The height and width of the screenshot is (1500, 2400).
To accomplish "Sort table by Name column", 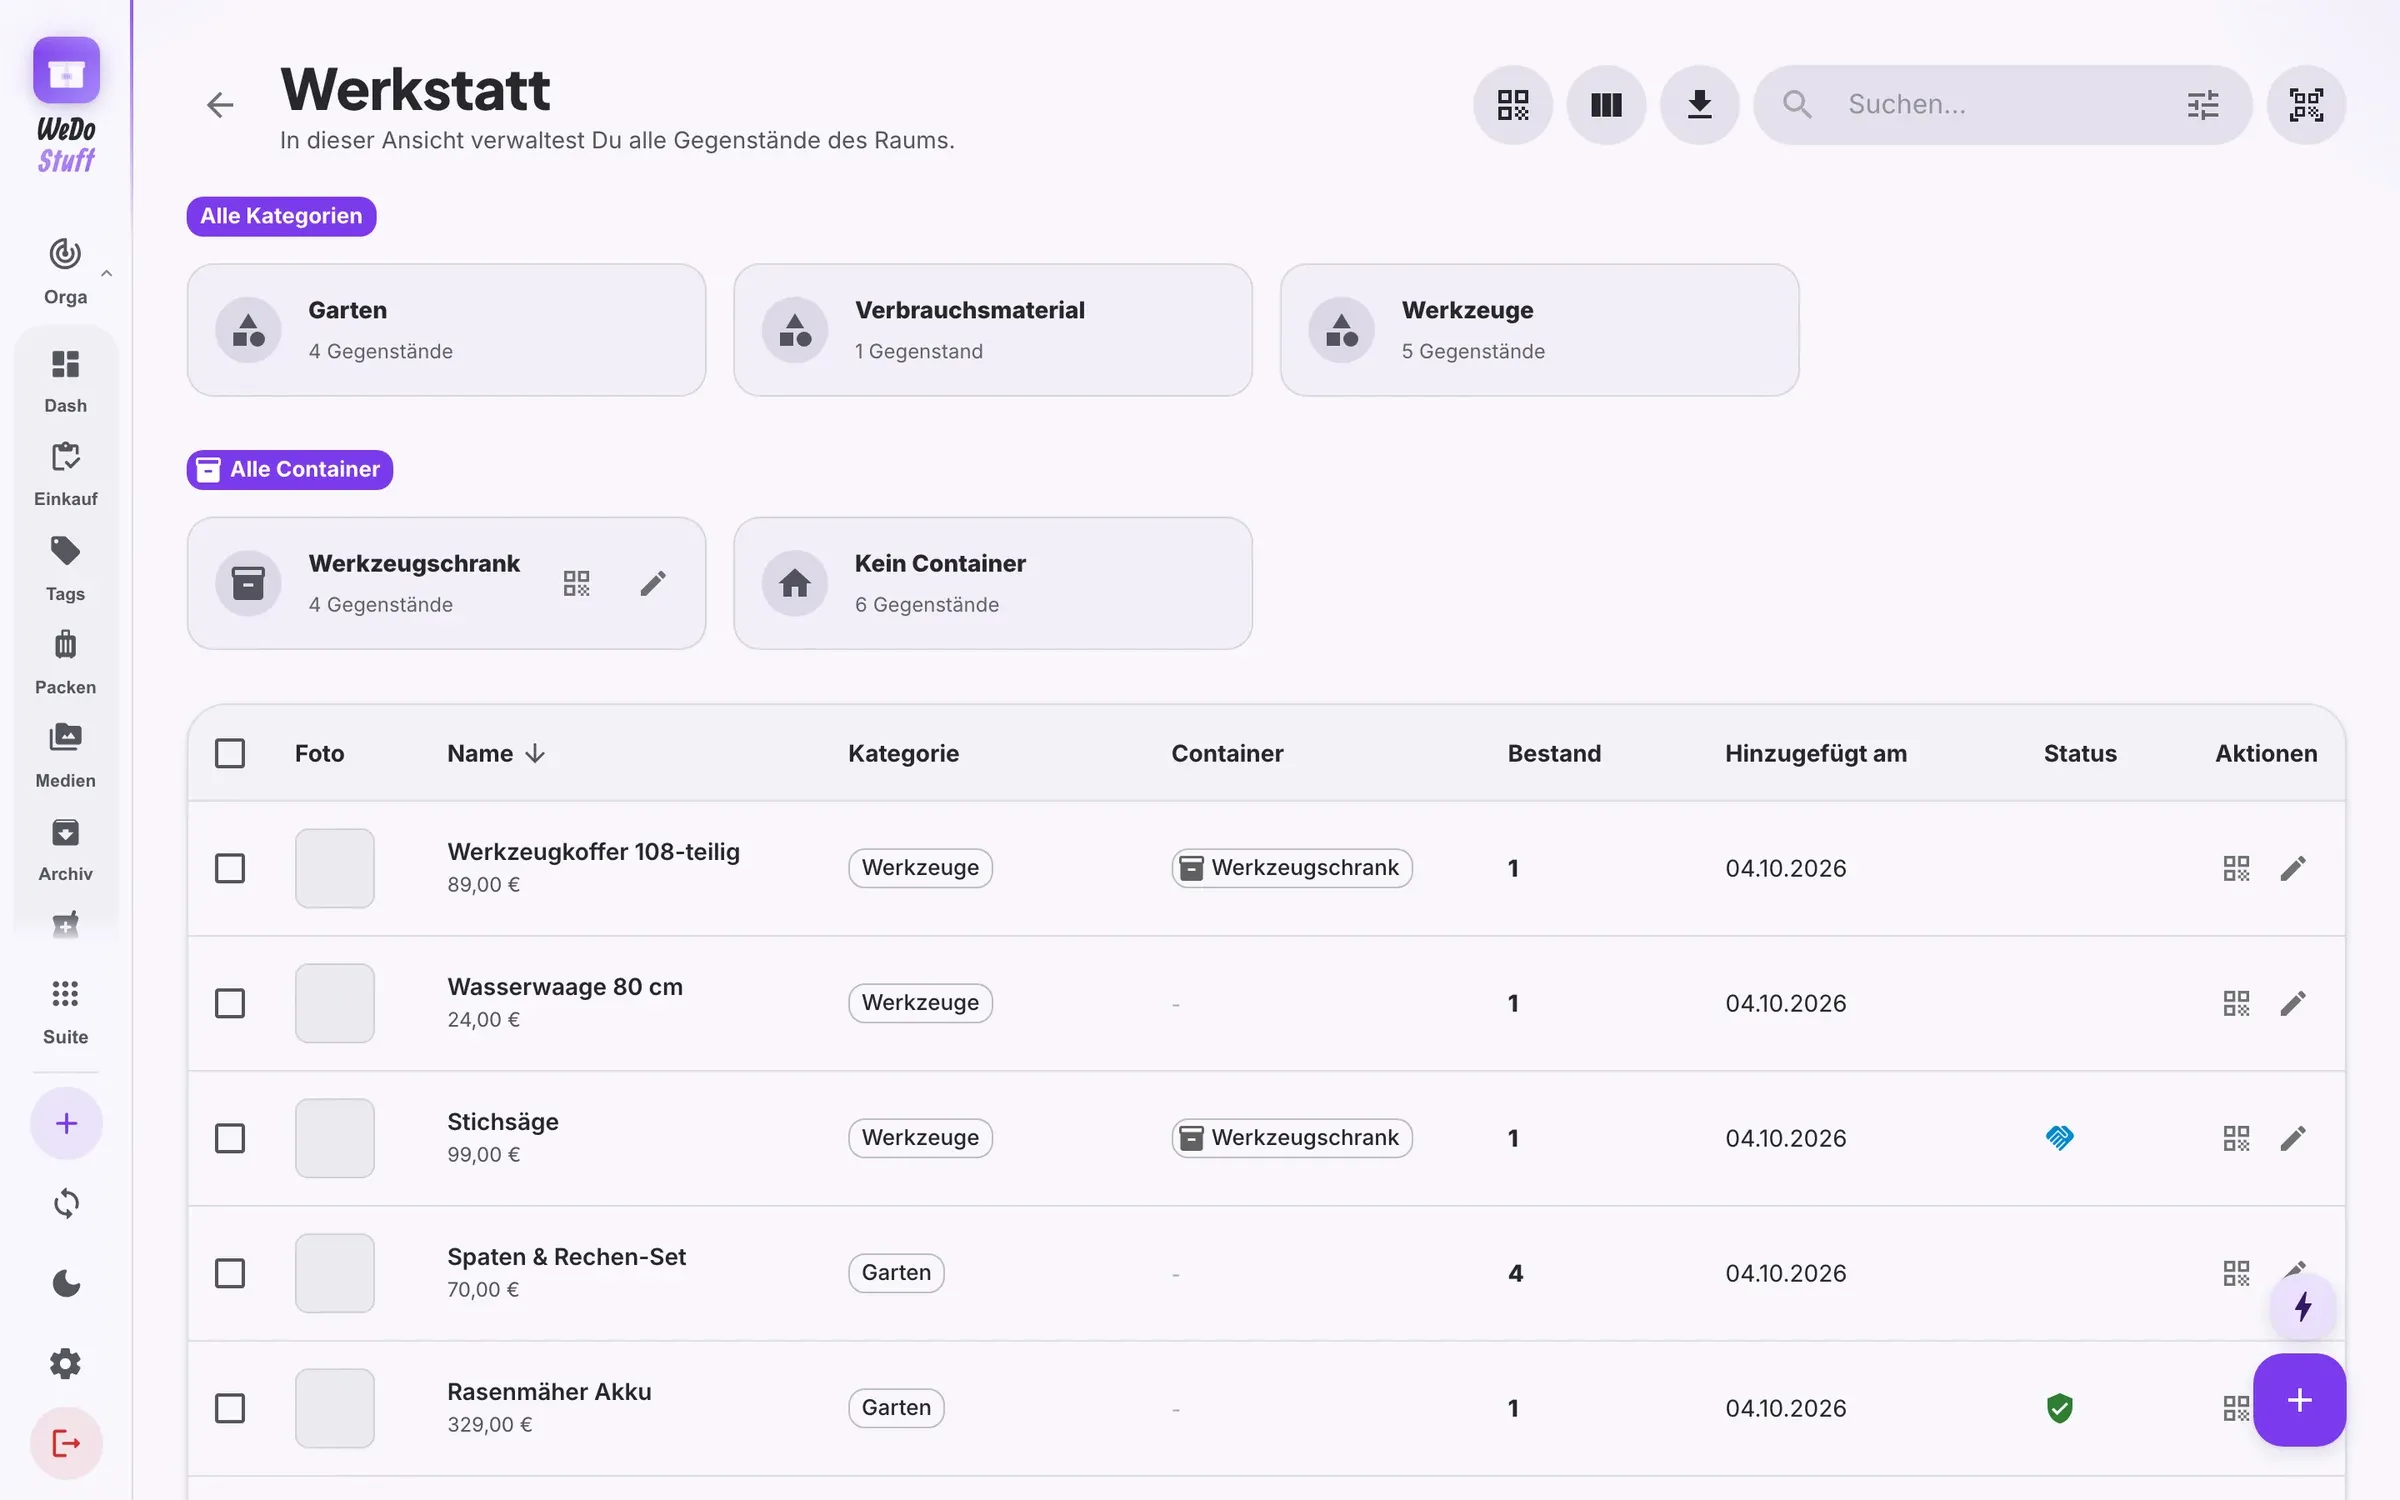I will coord(496,753).
